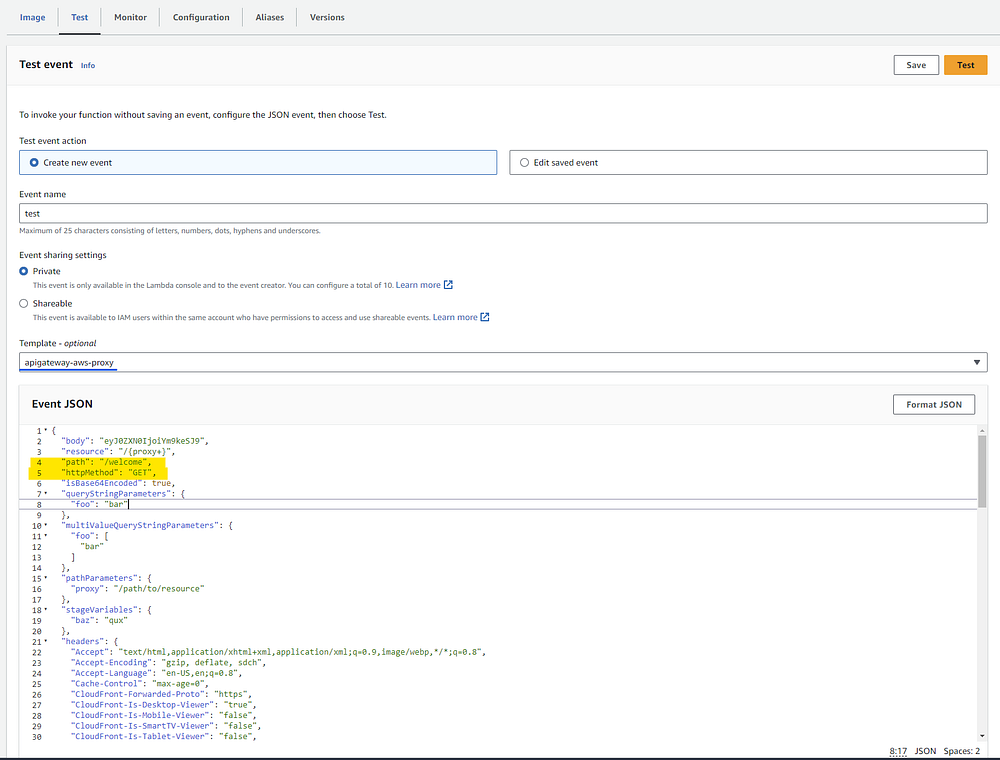Viewport: 1000px width, 760px height.
Task: Click the orange Test button
Action: tap(966, 65)
